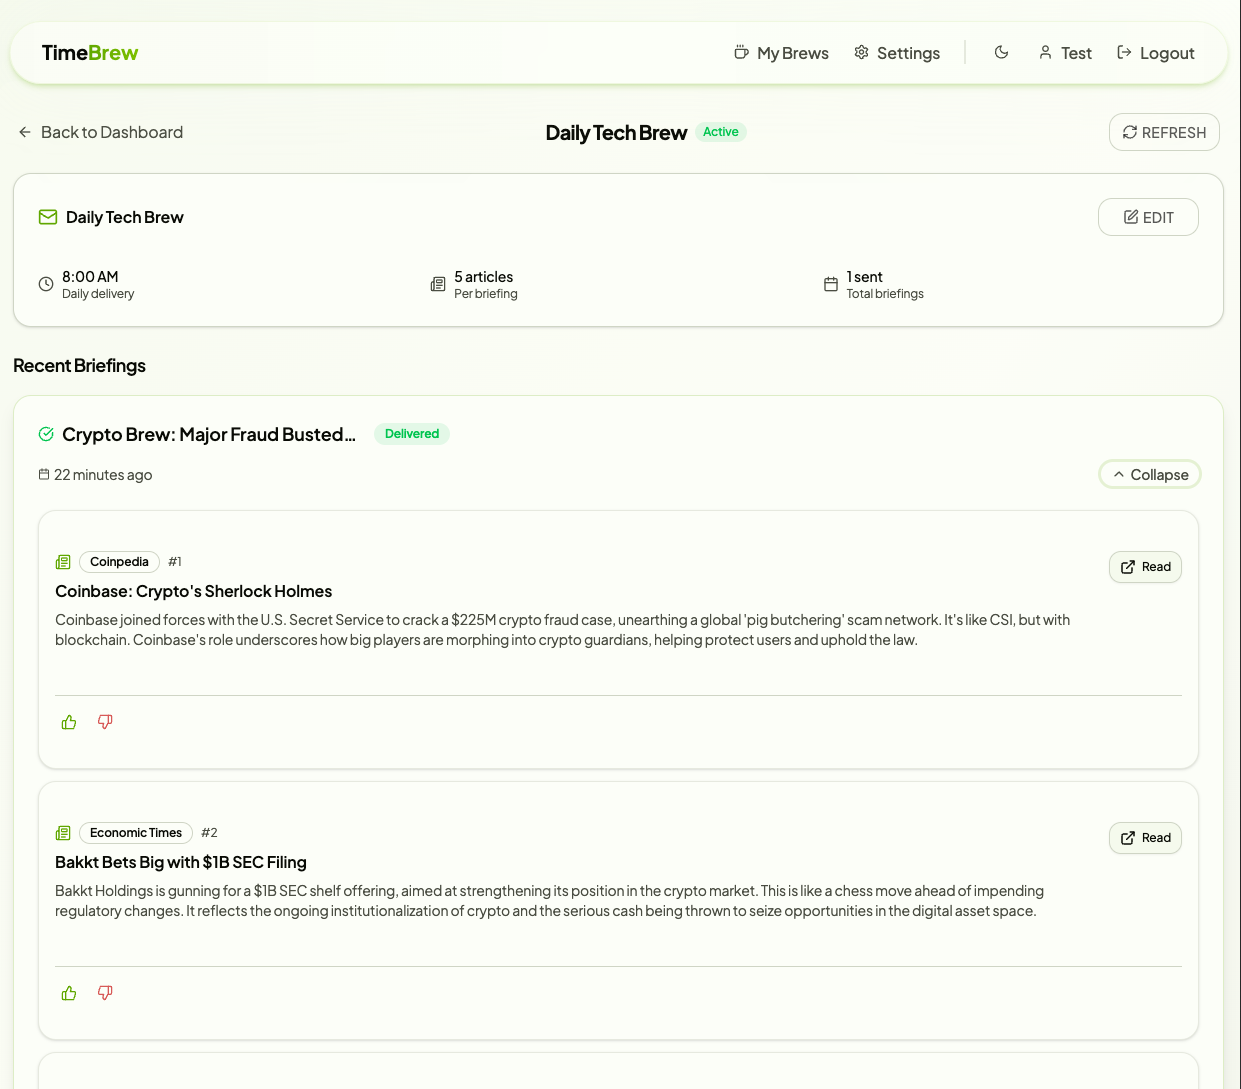Image resolution: width=1241 pixels, height=1089 pixels.
Task: Click the Delivered status badge
Action: pyautogui.click(x=412, y=434)
